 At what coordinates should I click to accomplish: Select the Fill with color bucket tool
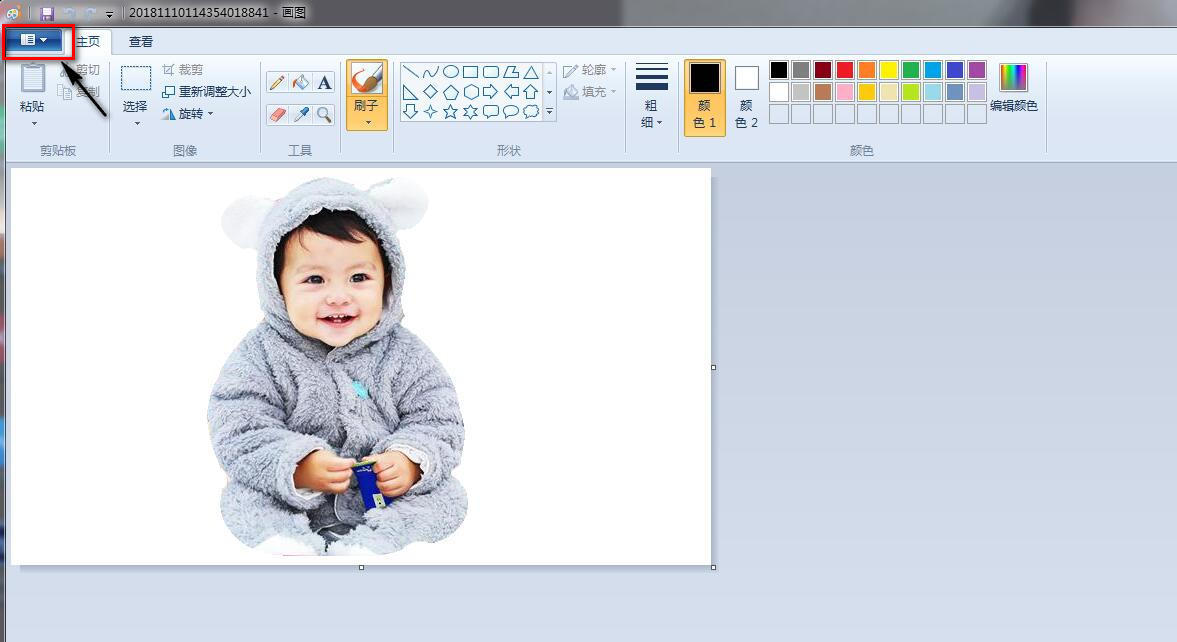tap(300, 83)
